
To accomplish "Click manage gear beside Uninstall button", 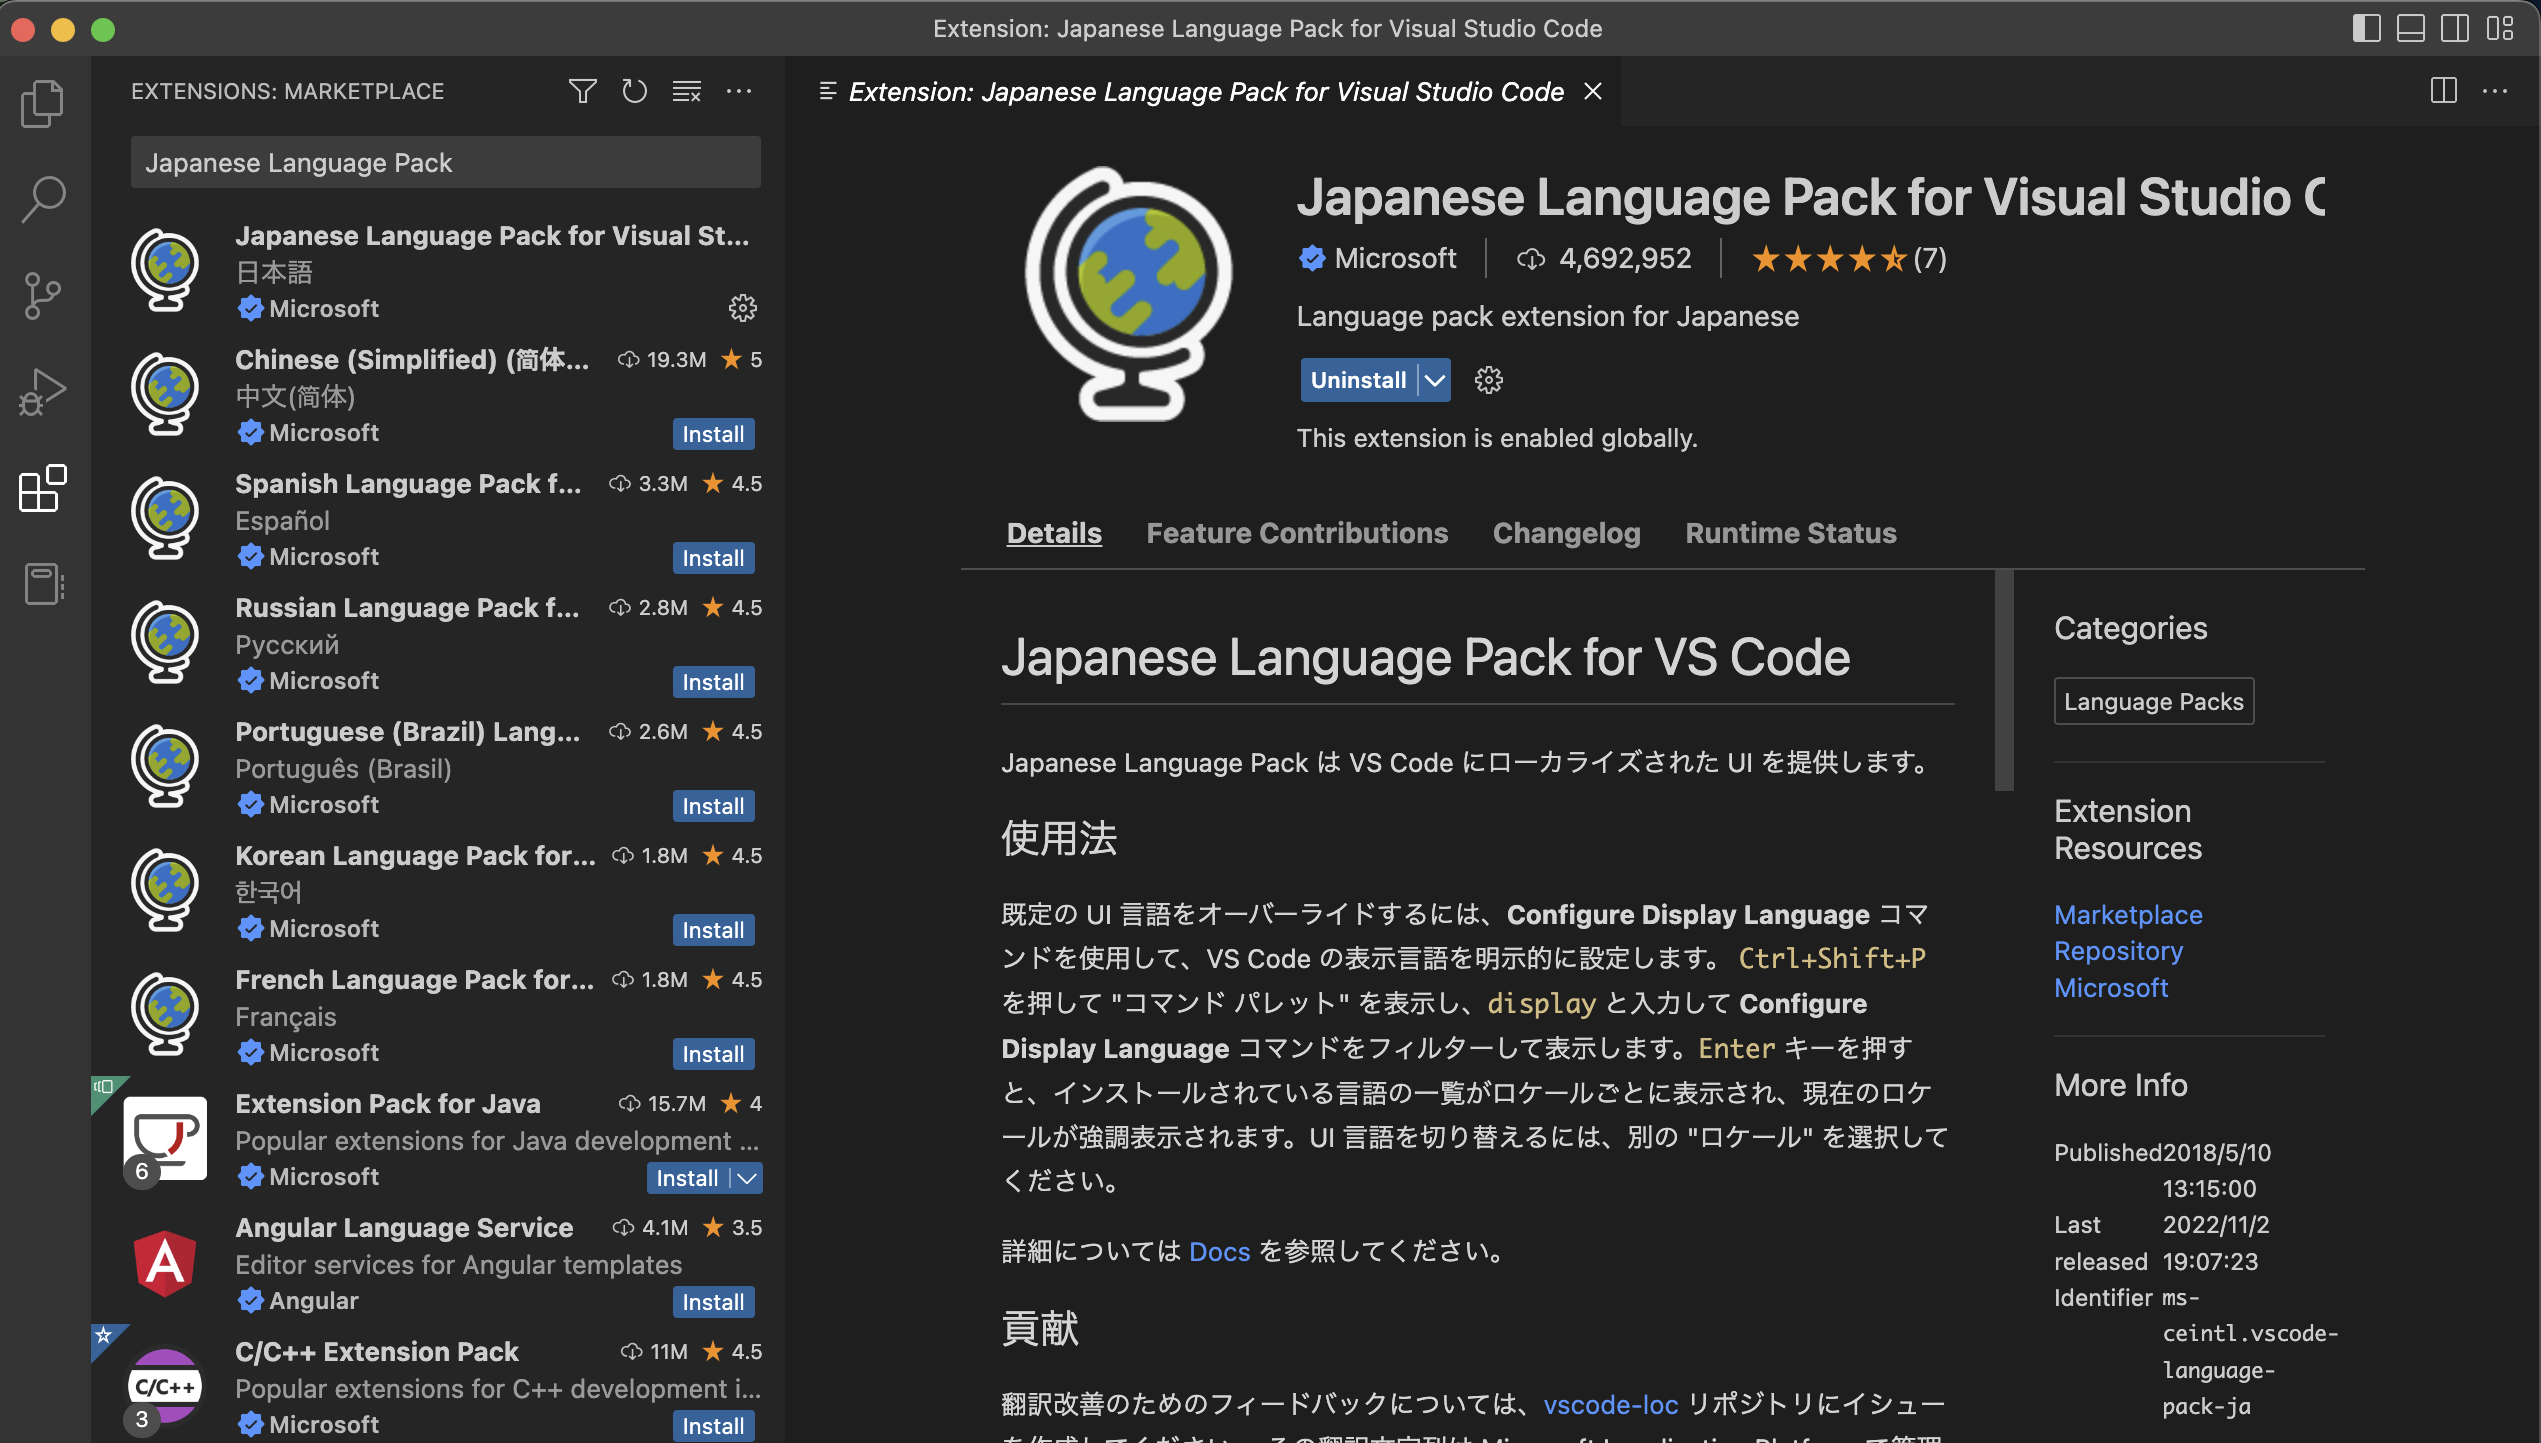I will point(1488,380).
